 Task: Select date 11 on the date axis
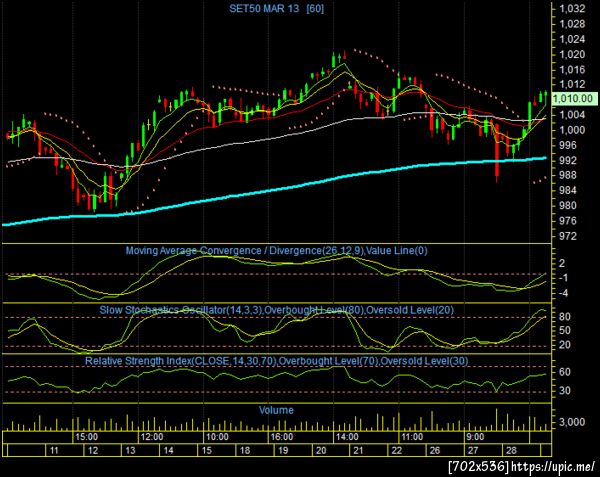click(54, 450)
